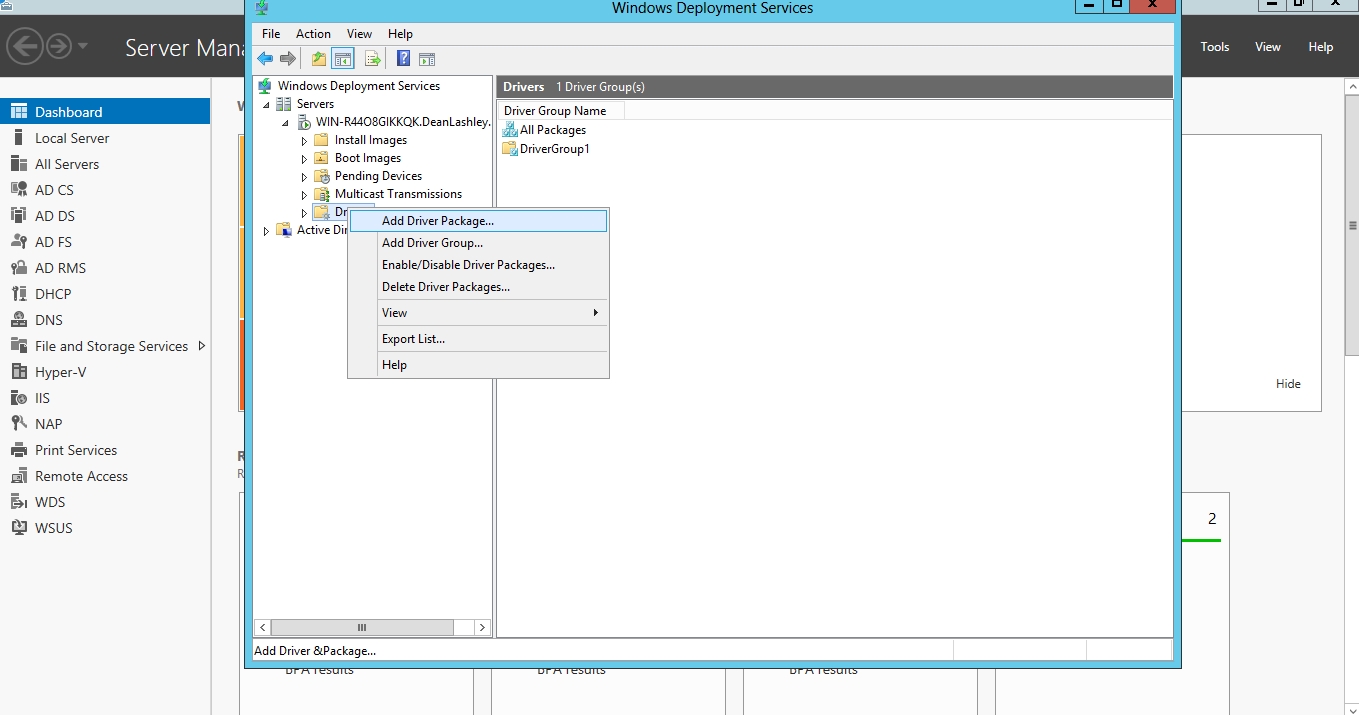The height and width of the screenshot is (715, 1359).
Task: Expand the Install Images node
Action: pos(304,141)
